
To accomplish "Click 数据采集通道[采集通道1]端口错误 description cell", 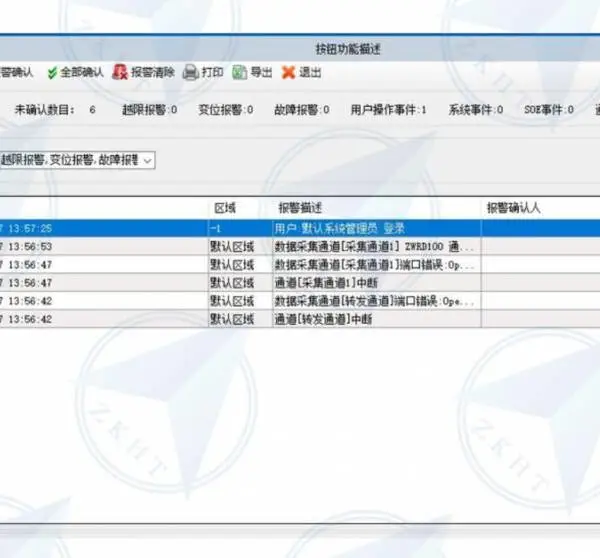I will coord(377,264).
